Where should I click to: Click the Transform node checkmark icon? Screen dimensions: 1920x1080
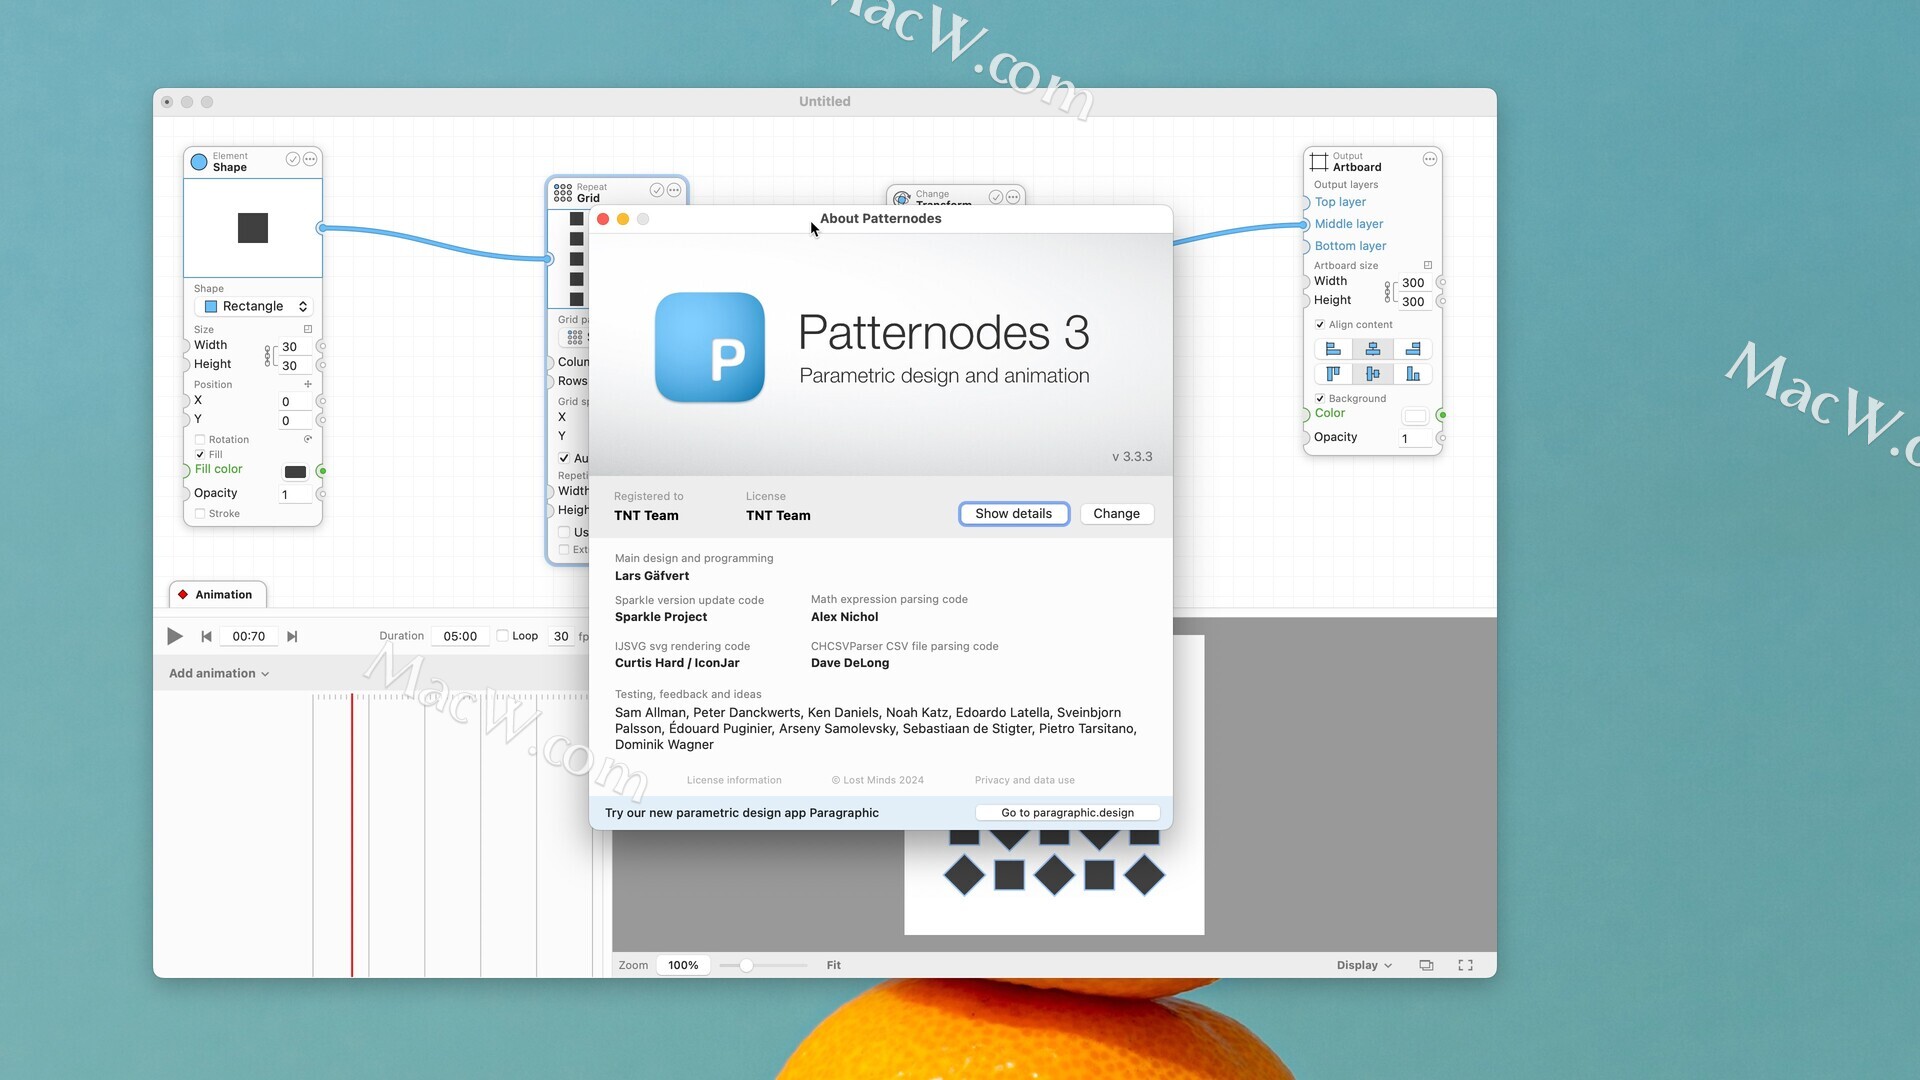click(x=996, y=197)
